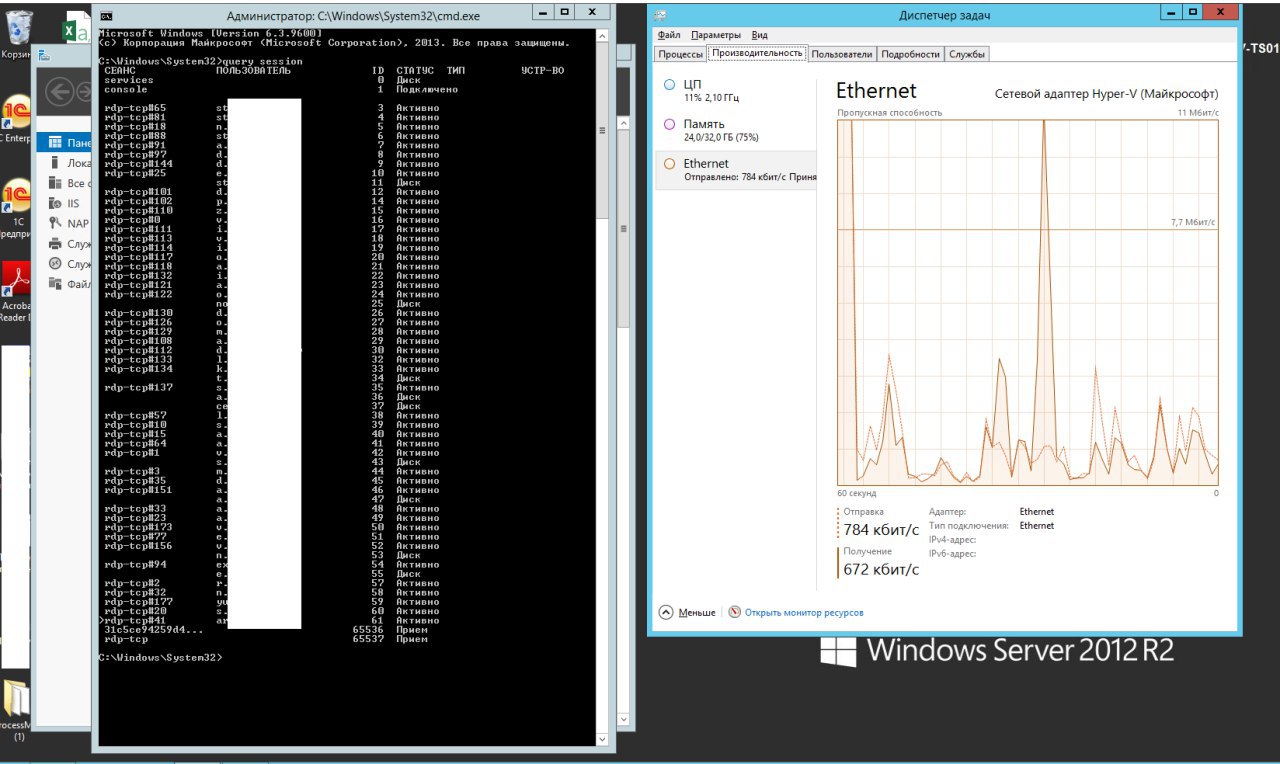Viewport: 1280px width, 764px height.
Task: Select the Память performance item
Action: [735, 130]
